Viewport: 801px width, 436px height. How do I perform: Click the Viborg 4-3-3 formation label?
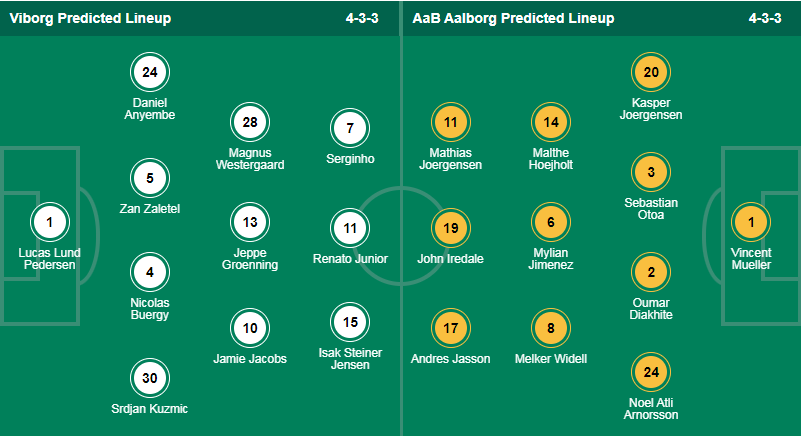click(x=362, y=18)
